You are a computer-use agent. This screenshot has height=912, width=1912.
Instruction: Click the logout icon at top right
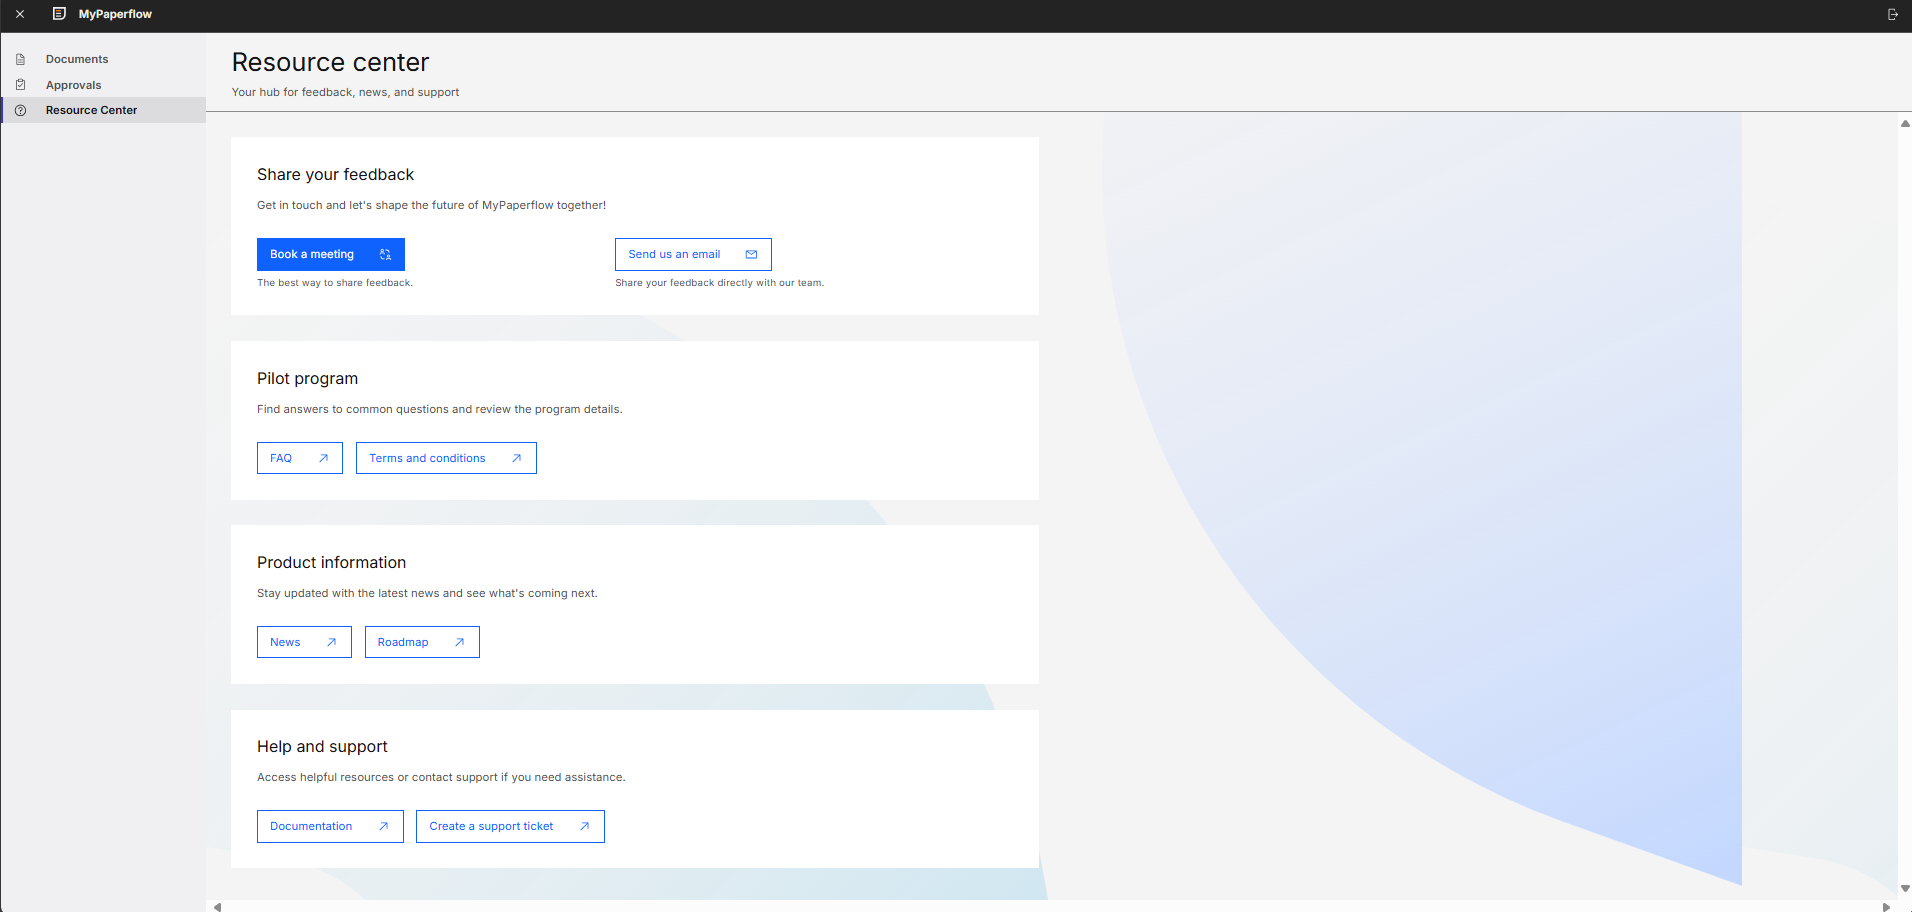[1893, 14]
